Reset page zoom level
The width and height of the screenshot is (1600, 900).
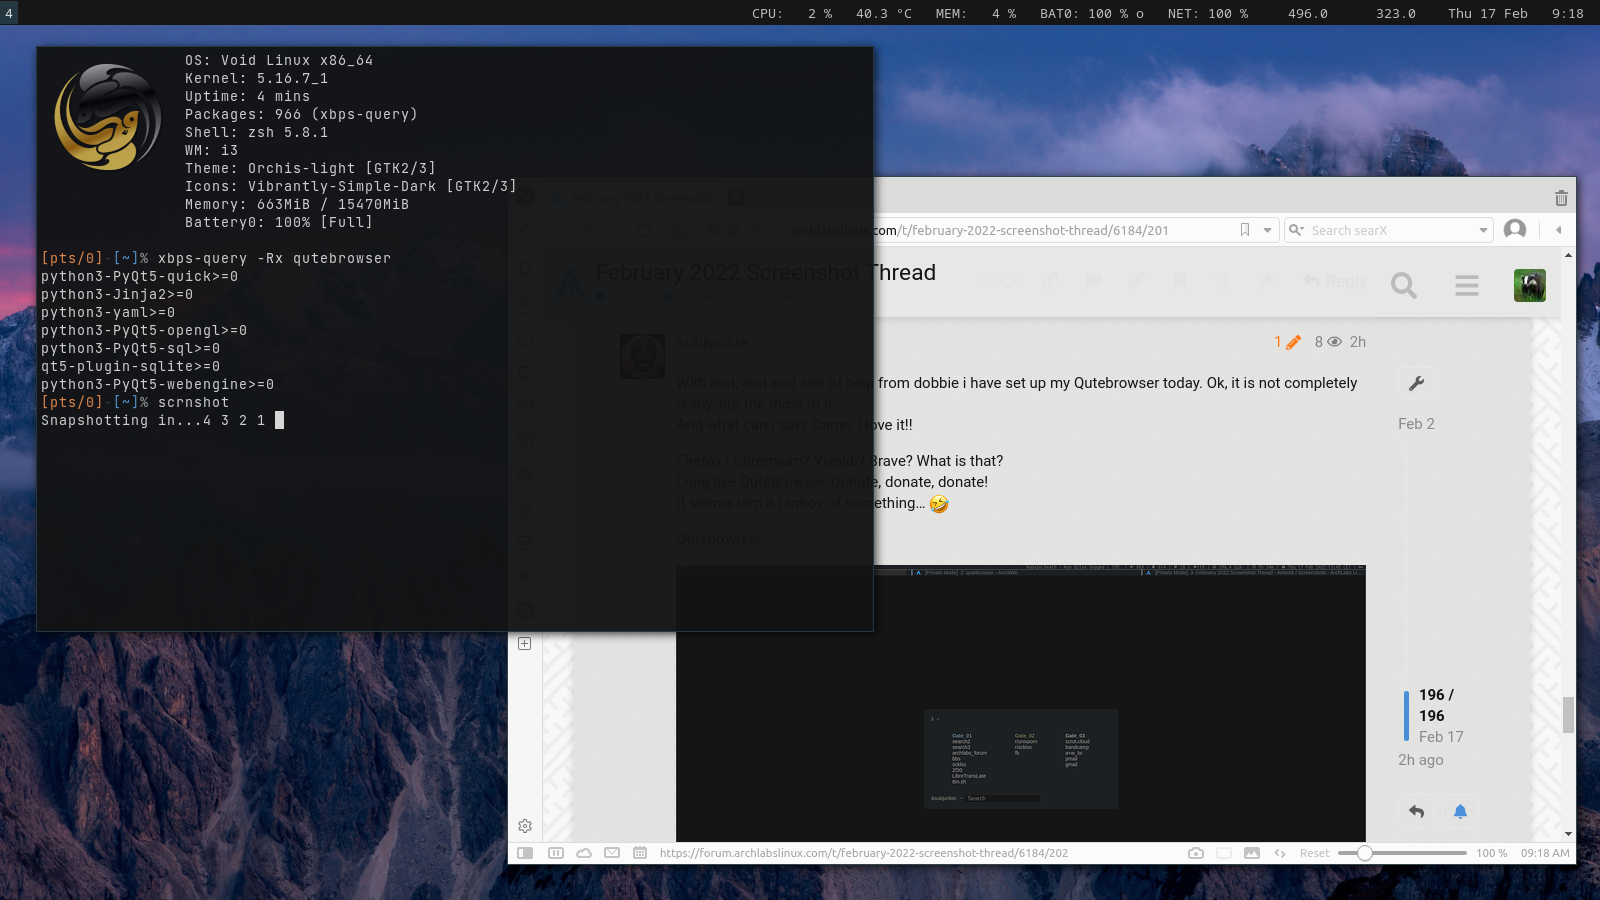tap(1314, 853)
